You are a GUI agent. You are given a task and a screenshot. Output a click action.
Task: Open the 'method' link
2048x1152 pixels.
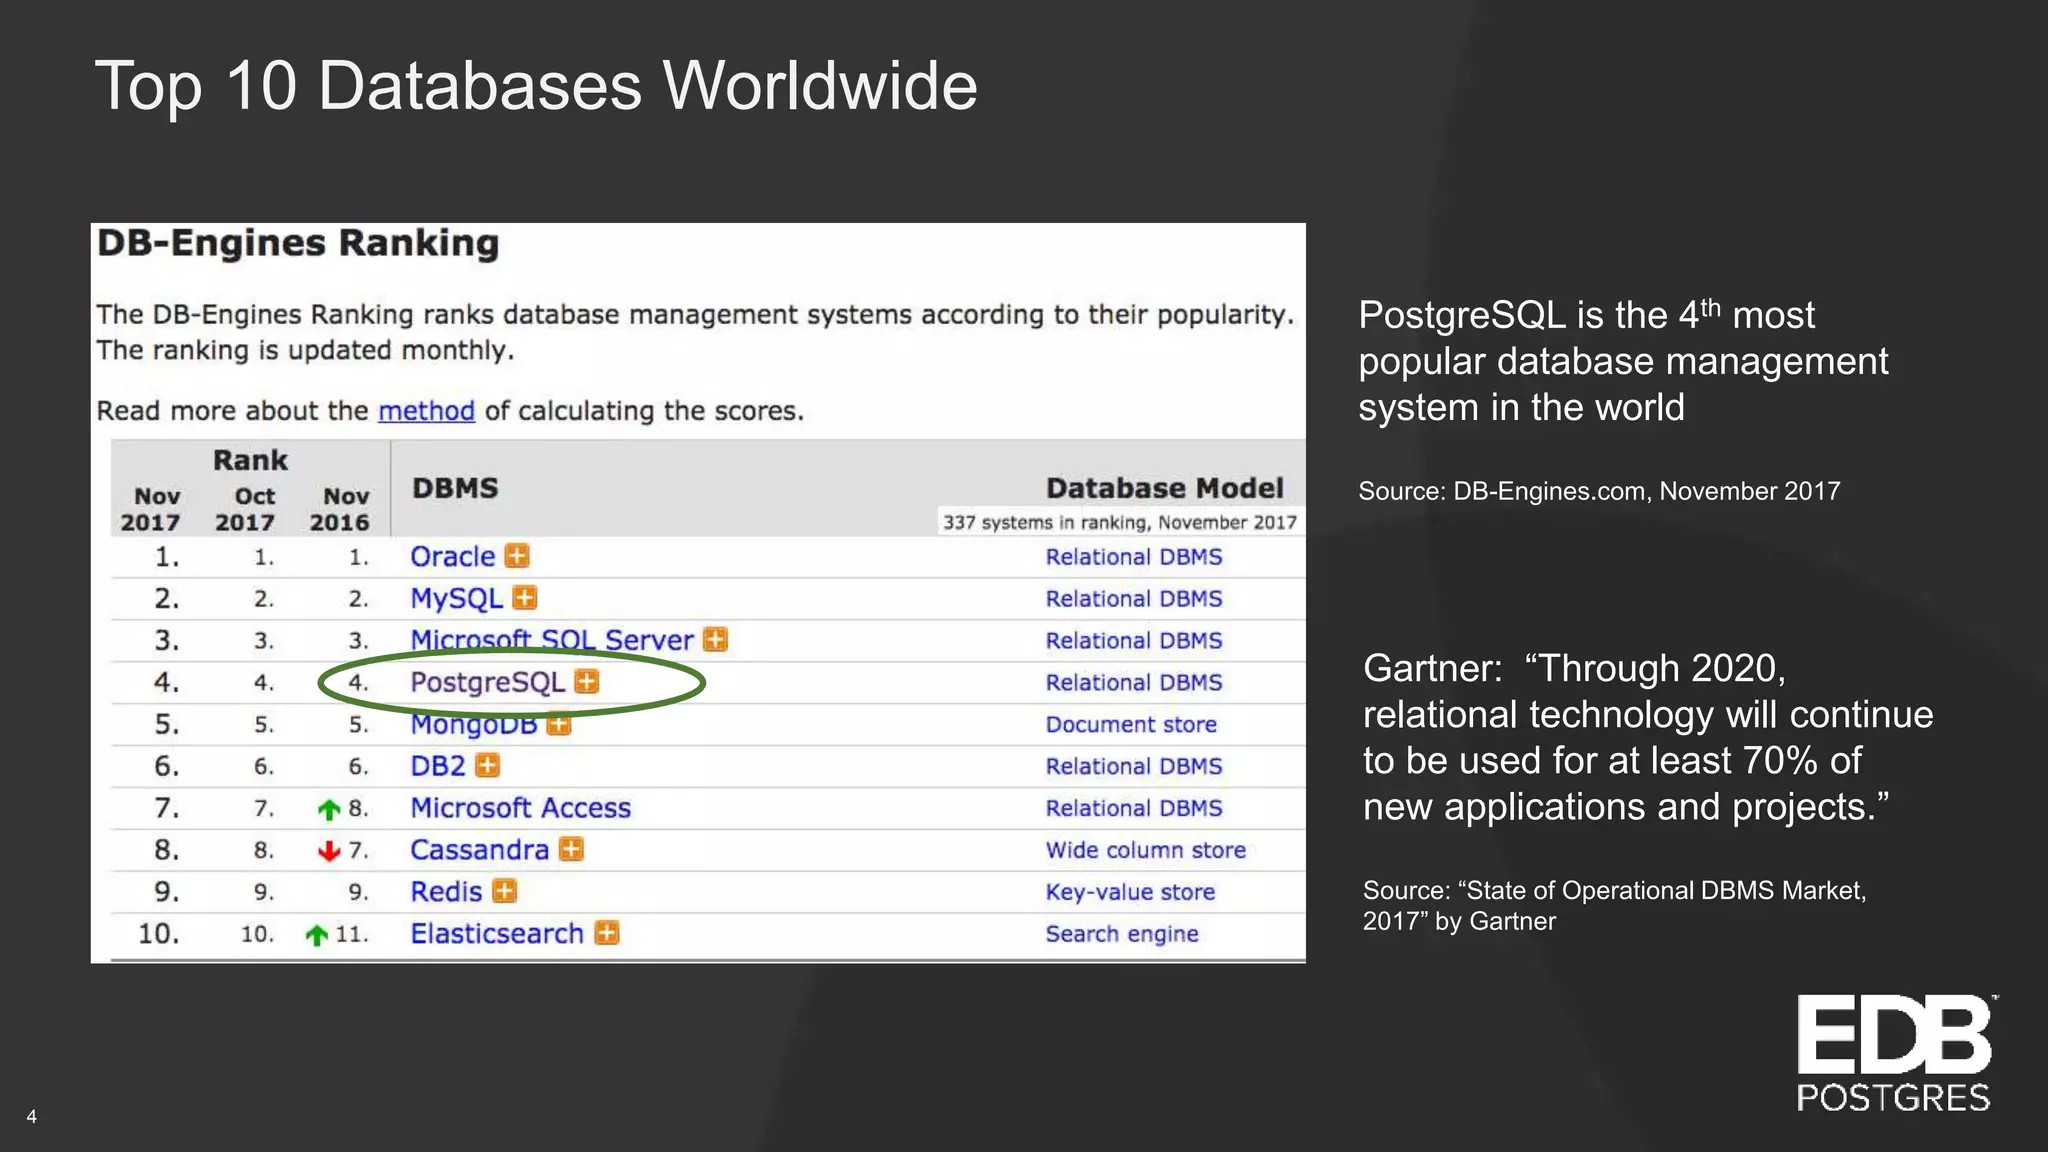point(426,411)
